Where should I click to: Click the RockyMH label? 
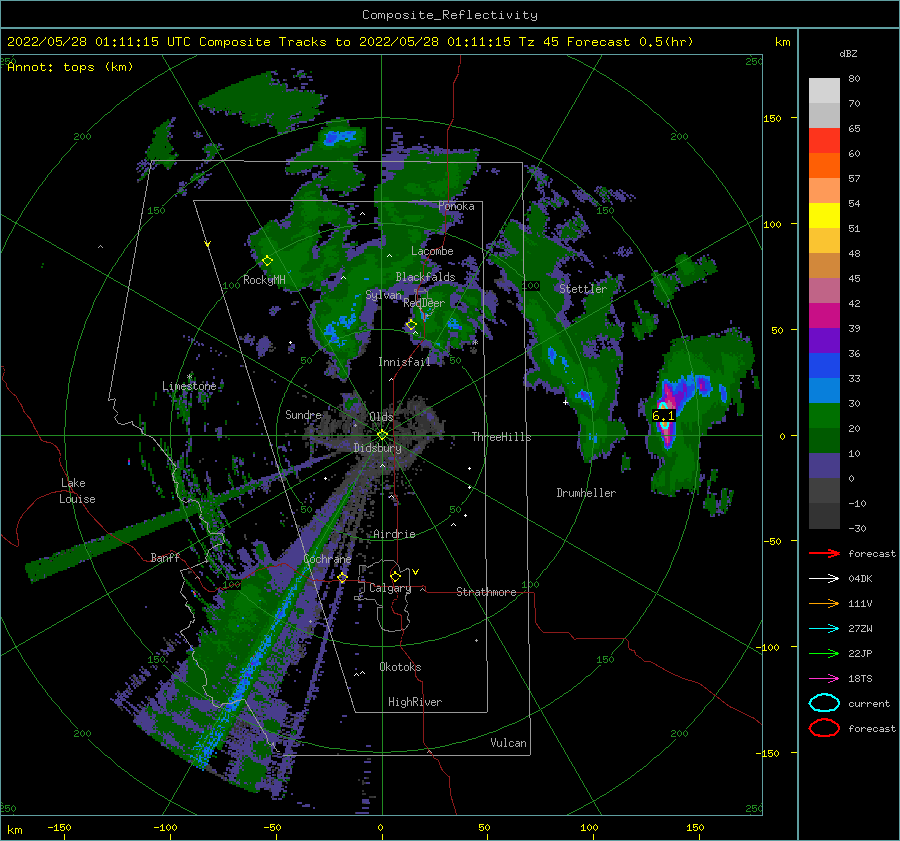pyautogui.click(x=264, y=280)
